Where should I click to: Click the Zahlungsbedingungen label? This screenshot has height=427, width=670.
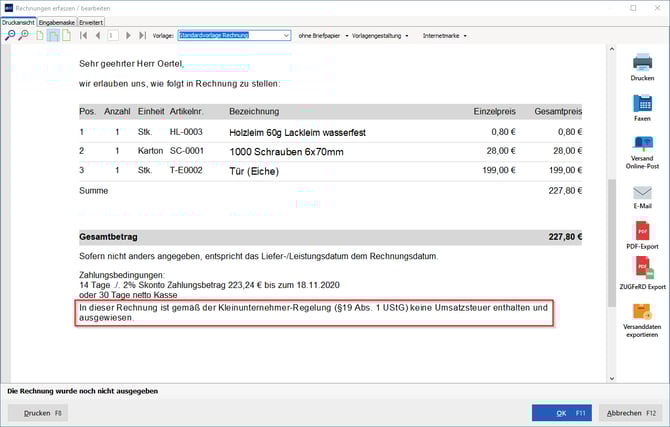click(x=122, y=275)
